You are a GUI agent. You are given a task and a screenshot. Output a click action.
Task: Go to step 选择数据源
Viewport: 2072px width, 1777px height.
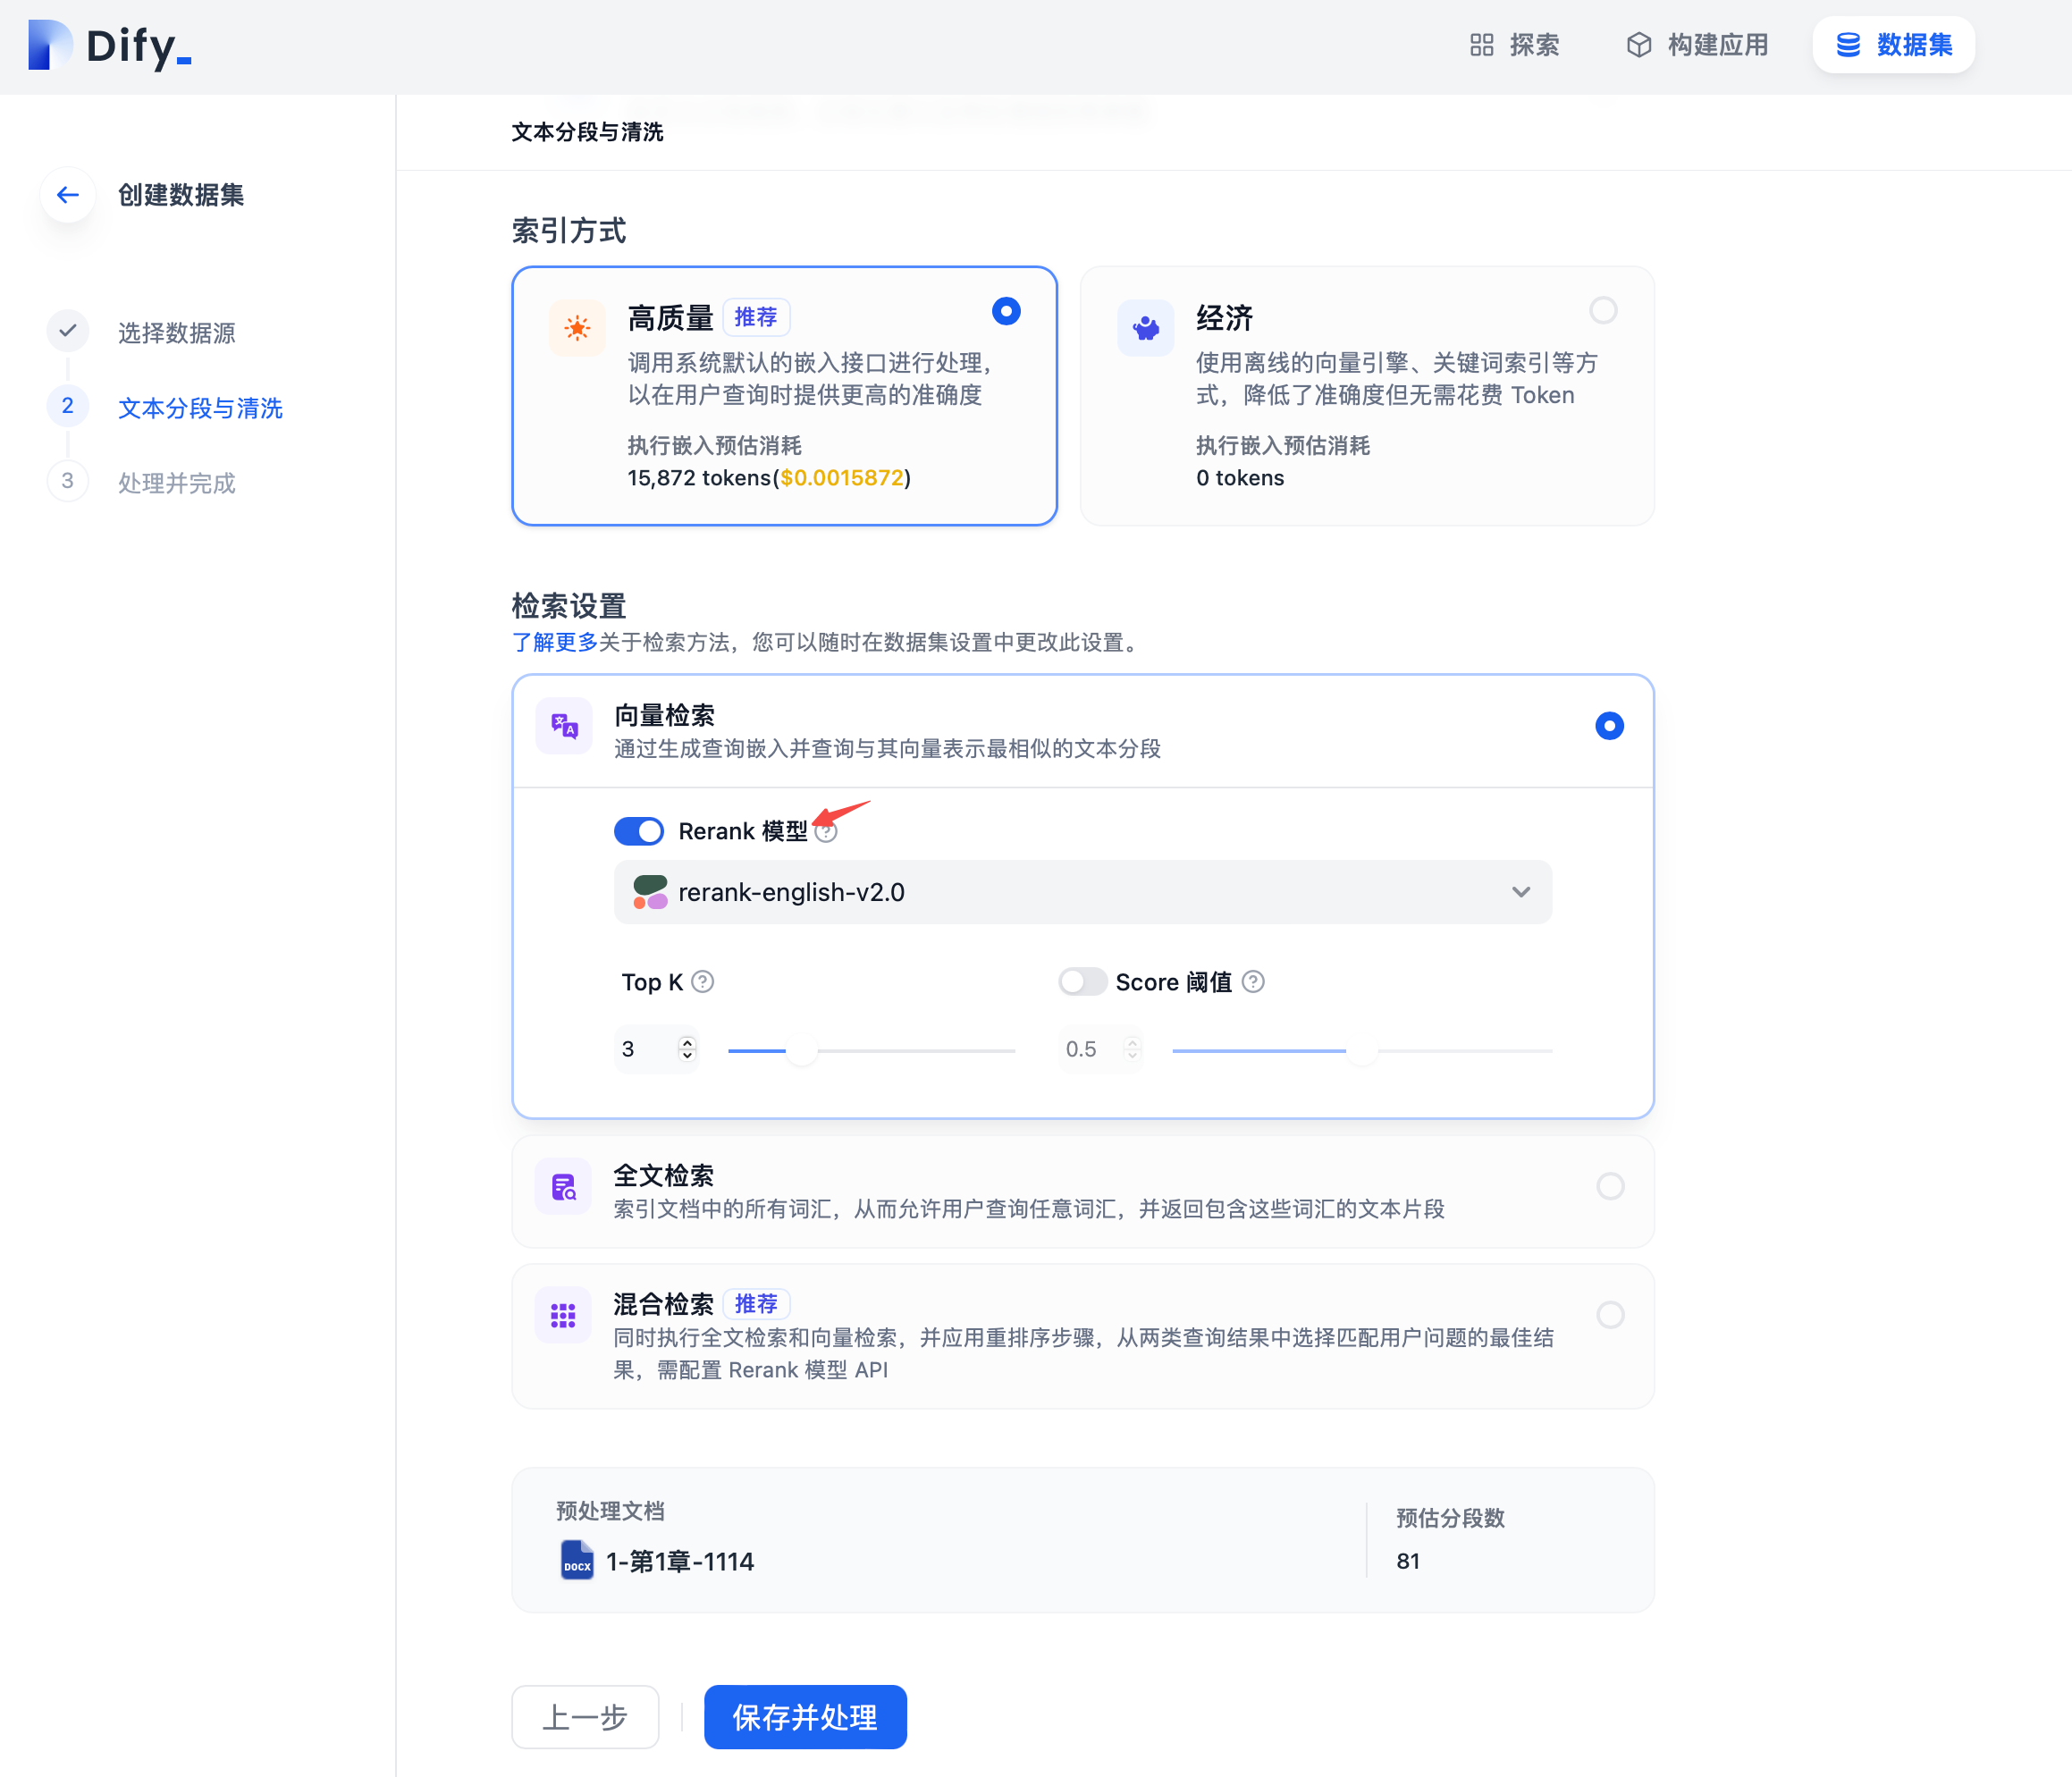177,333
